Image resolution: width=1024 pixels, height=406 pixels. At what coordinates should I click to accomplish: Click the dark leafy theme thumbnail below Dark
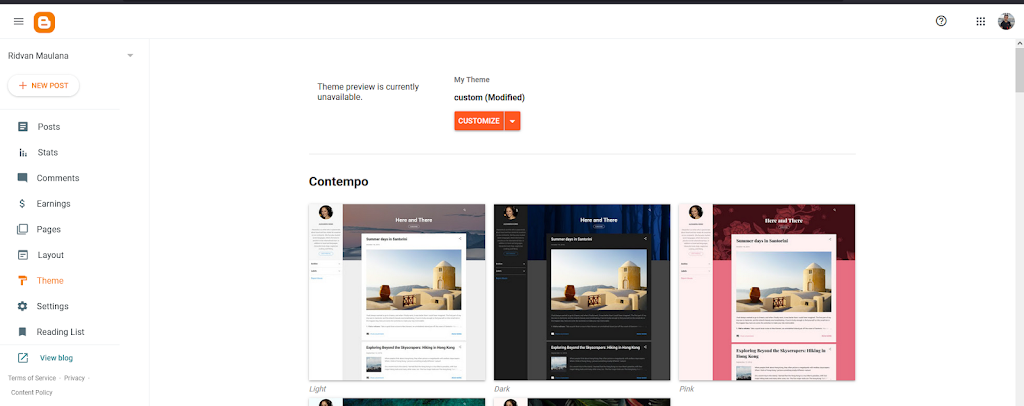pyautogui.click(x=582, y=402)
